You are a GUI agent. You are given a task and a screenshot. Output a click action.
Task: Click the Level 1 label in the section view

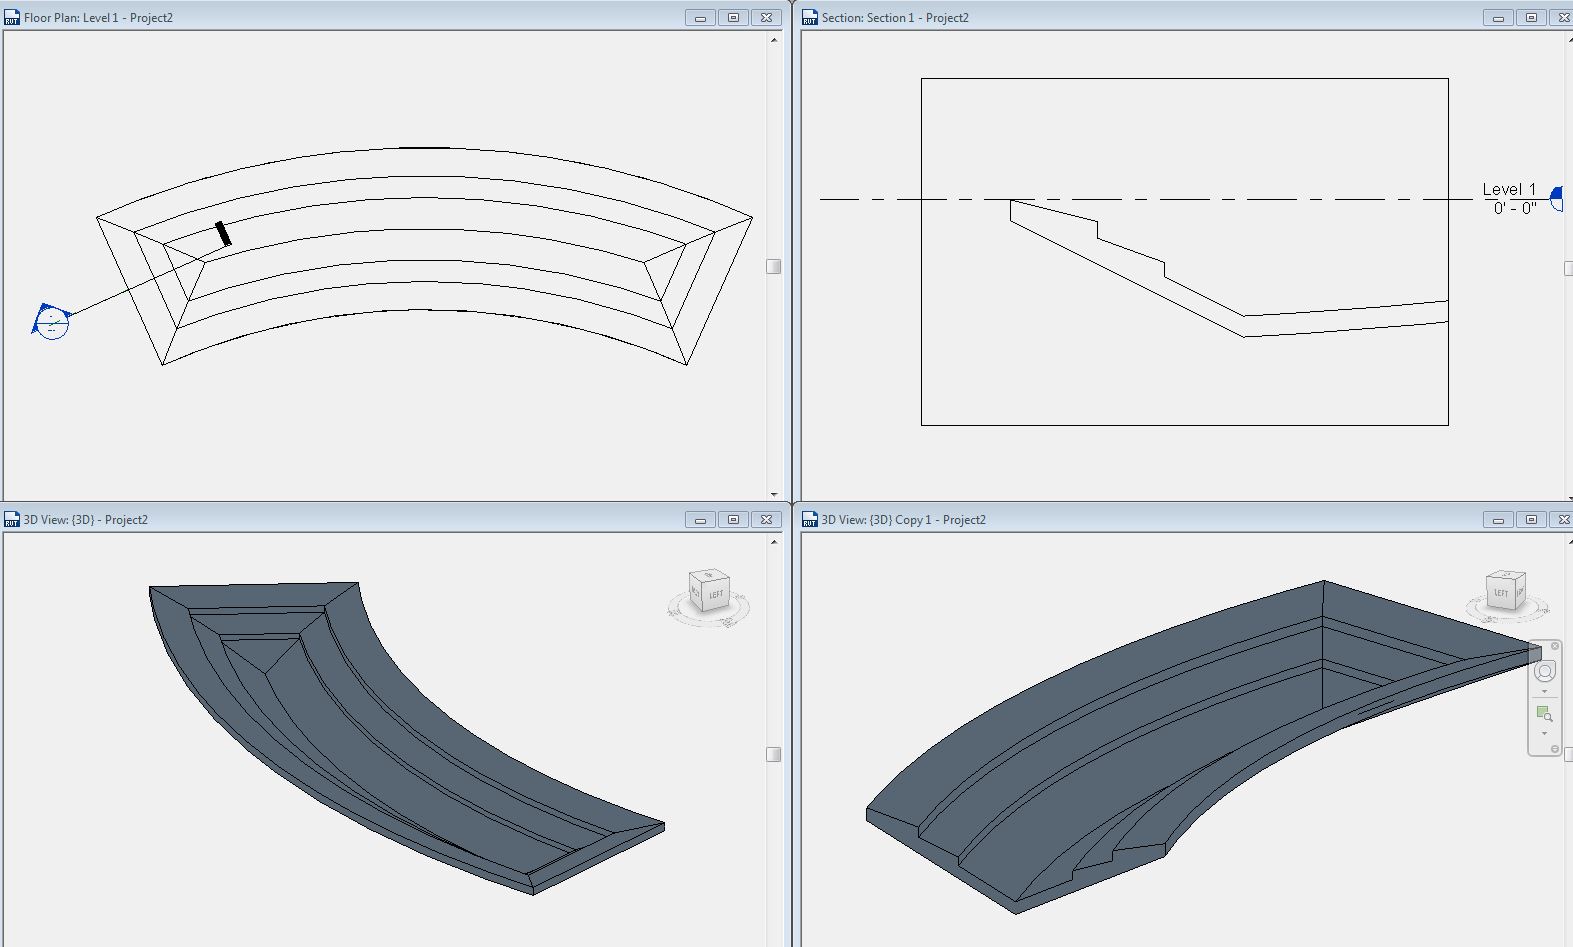pyautogui.click(x=1509, y=189)
